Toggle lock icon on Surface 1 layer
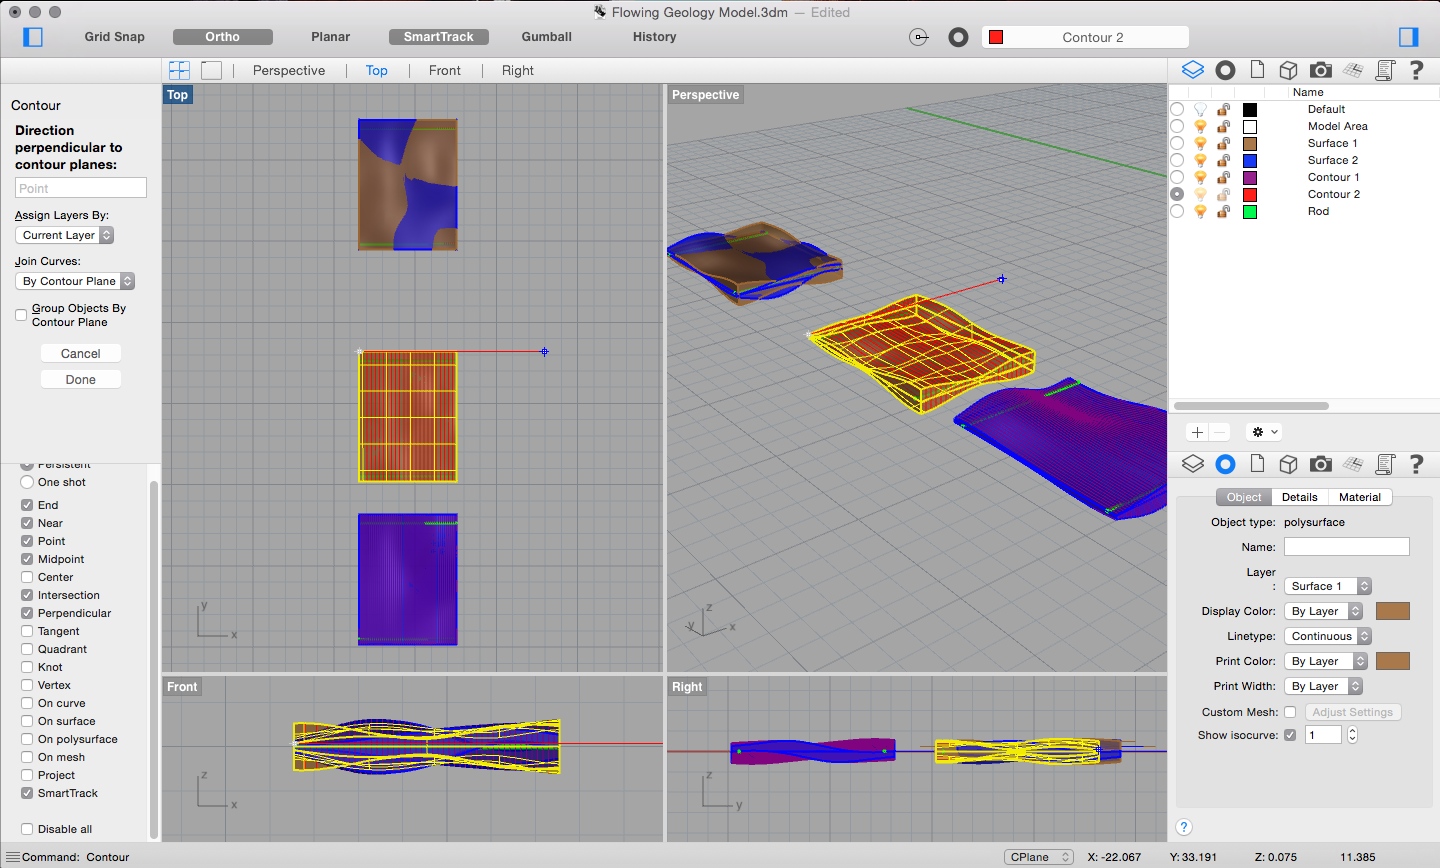The height and width of the screenshot is (868, 1440). [x=1223, y=143]
